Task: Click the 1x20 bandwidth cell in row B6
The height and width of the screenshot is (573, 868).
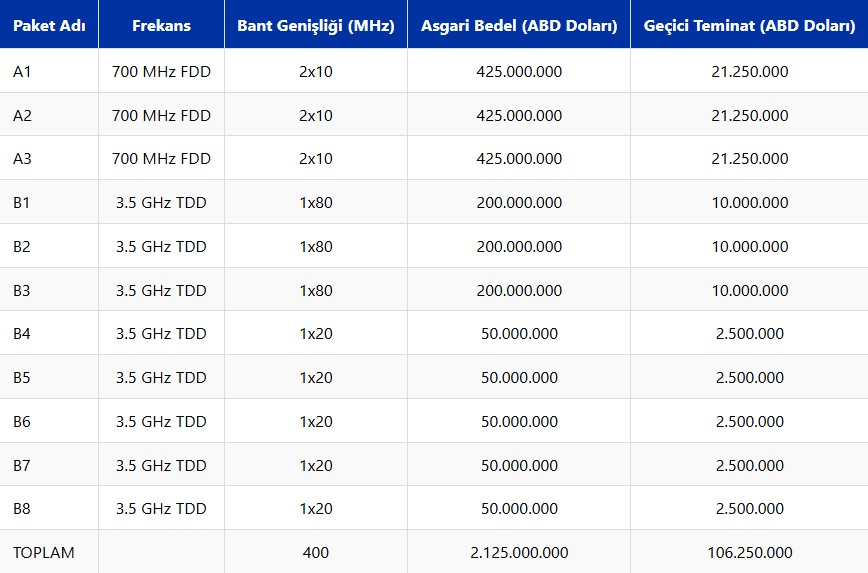Action: pos(315,422)
